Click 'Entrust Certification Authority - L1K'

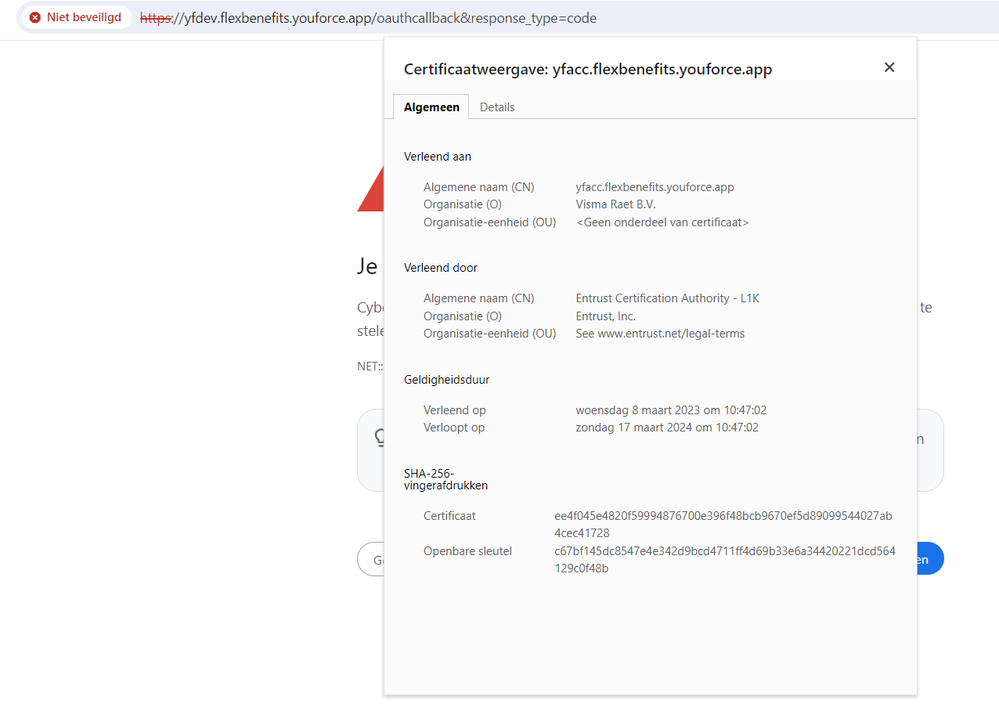pos(668,298)
